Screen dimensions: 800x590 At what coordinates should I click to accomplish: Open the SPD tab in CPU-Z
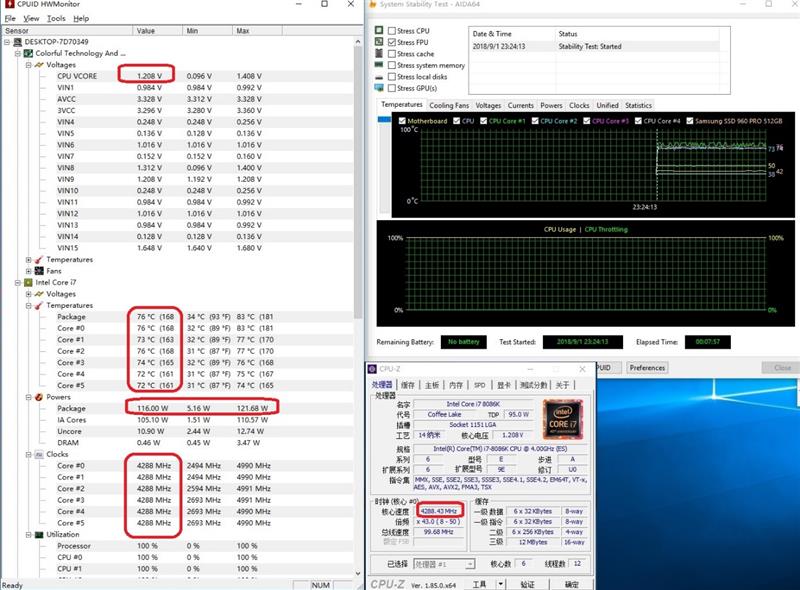(x=480, y=385)
